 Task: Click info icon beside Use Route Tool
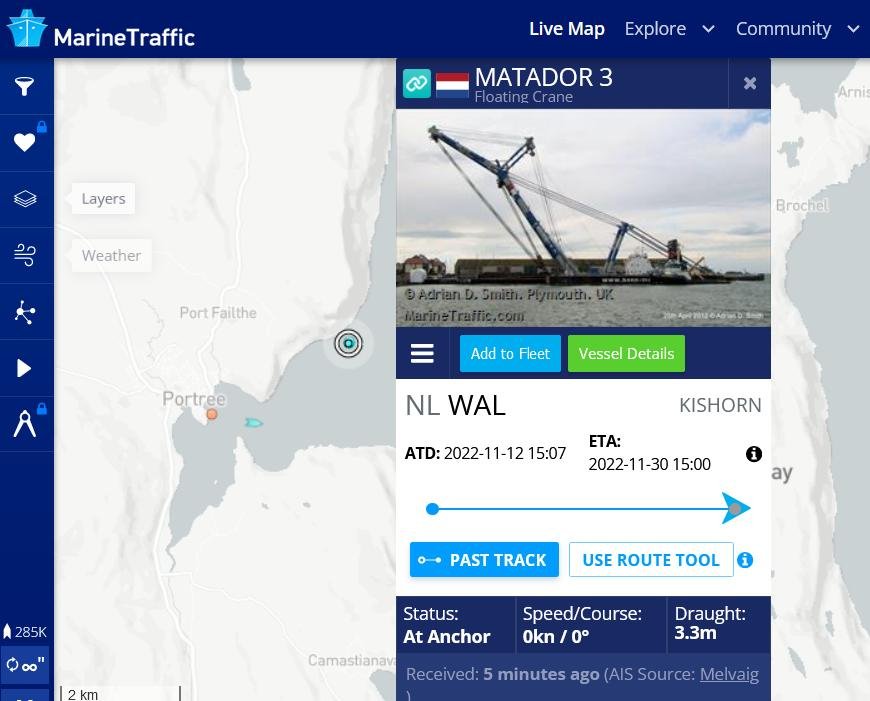[745, 560]
